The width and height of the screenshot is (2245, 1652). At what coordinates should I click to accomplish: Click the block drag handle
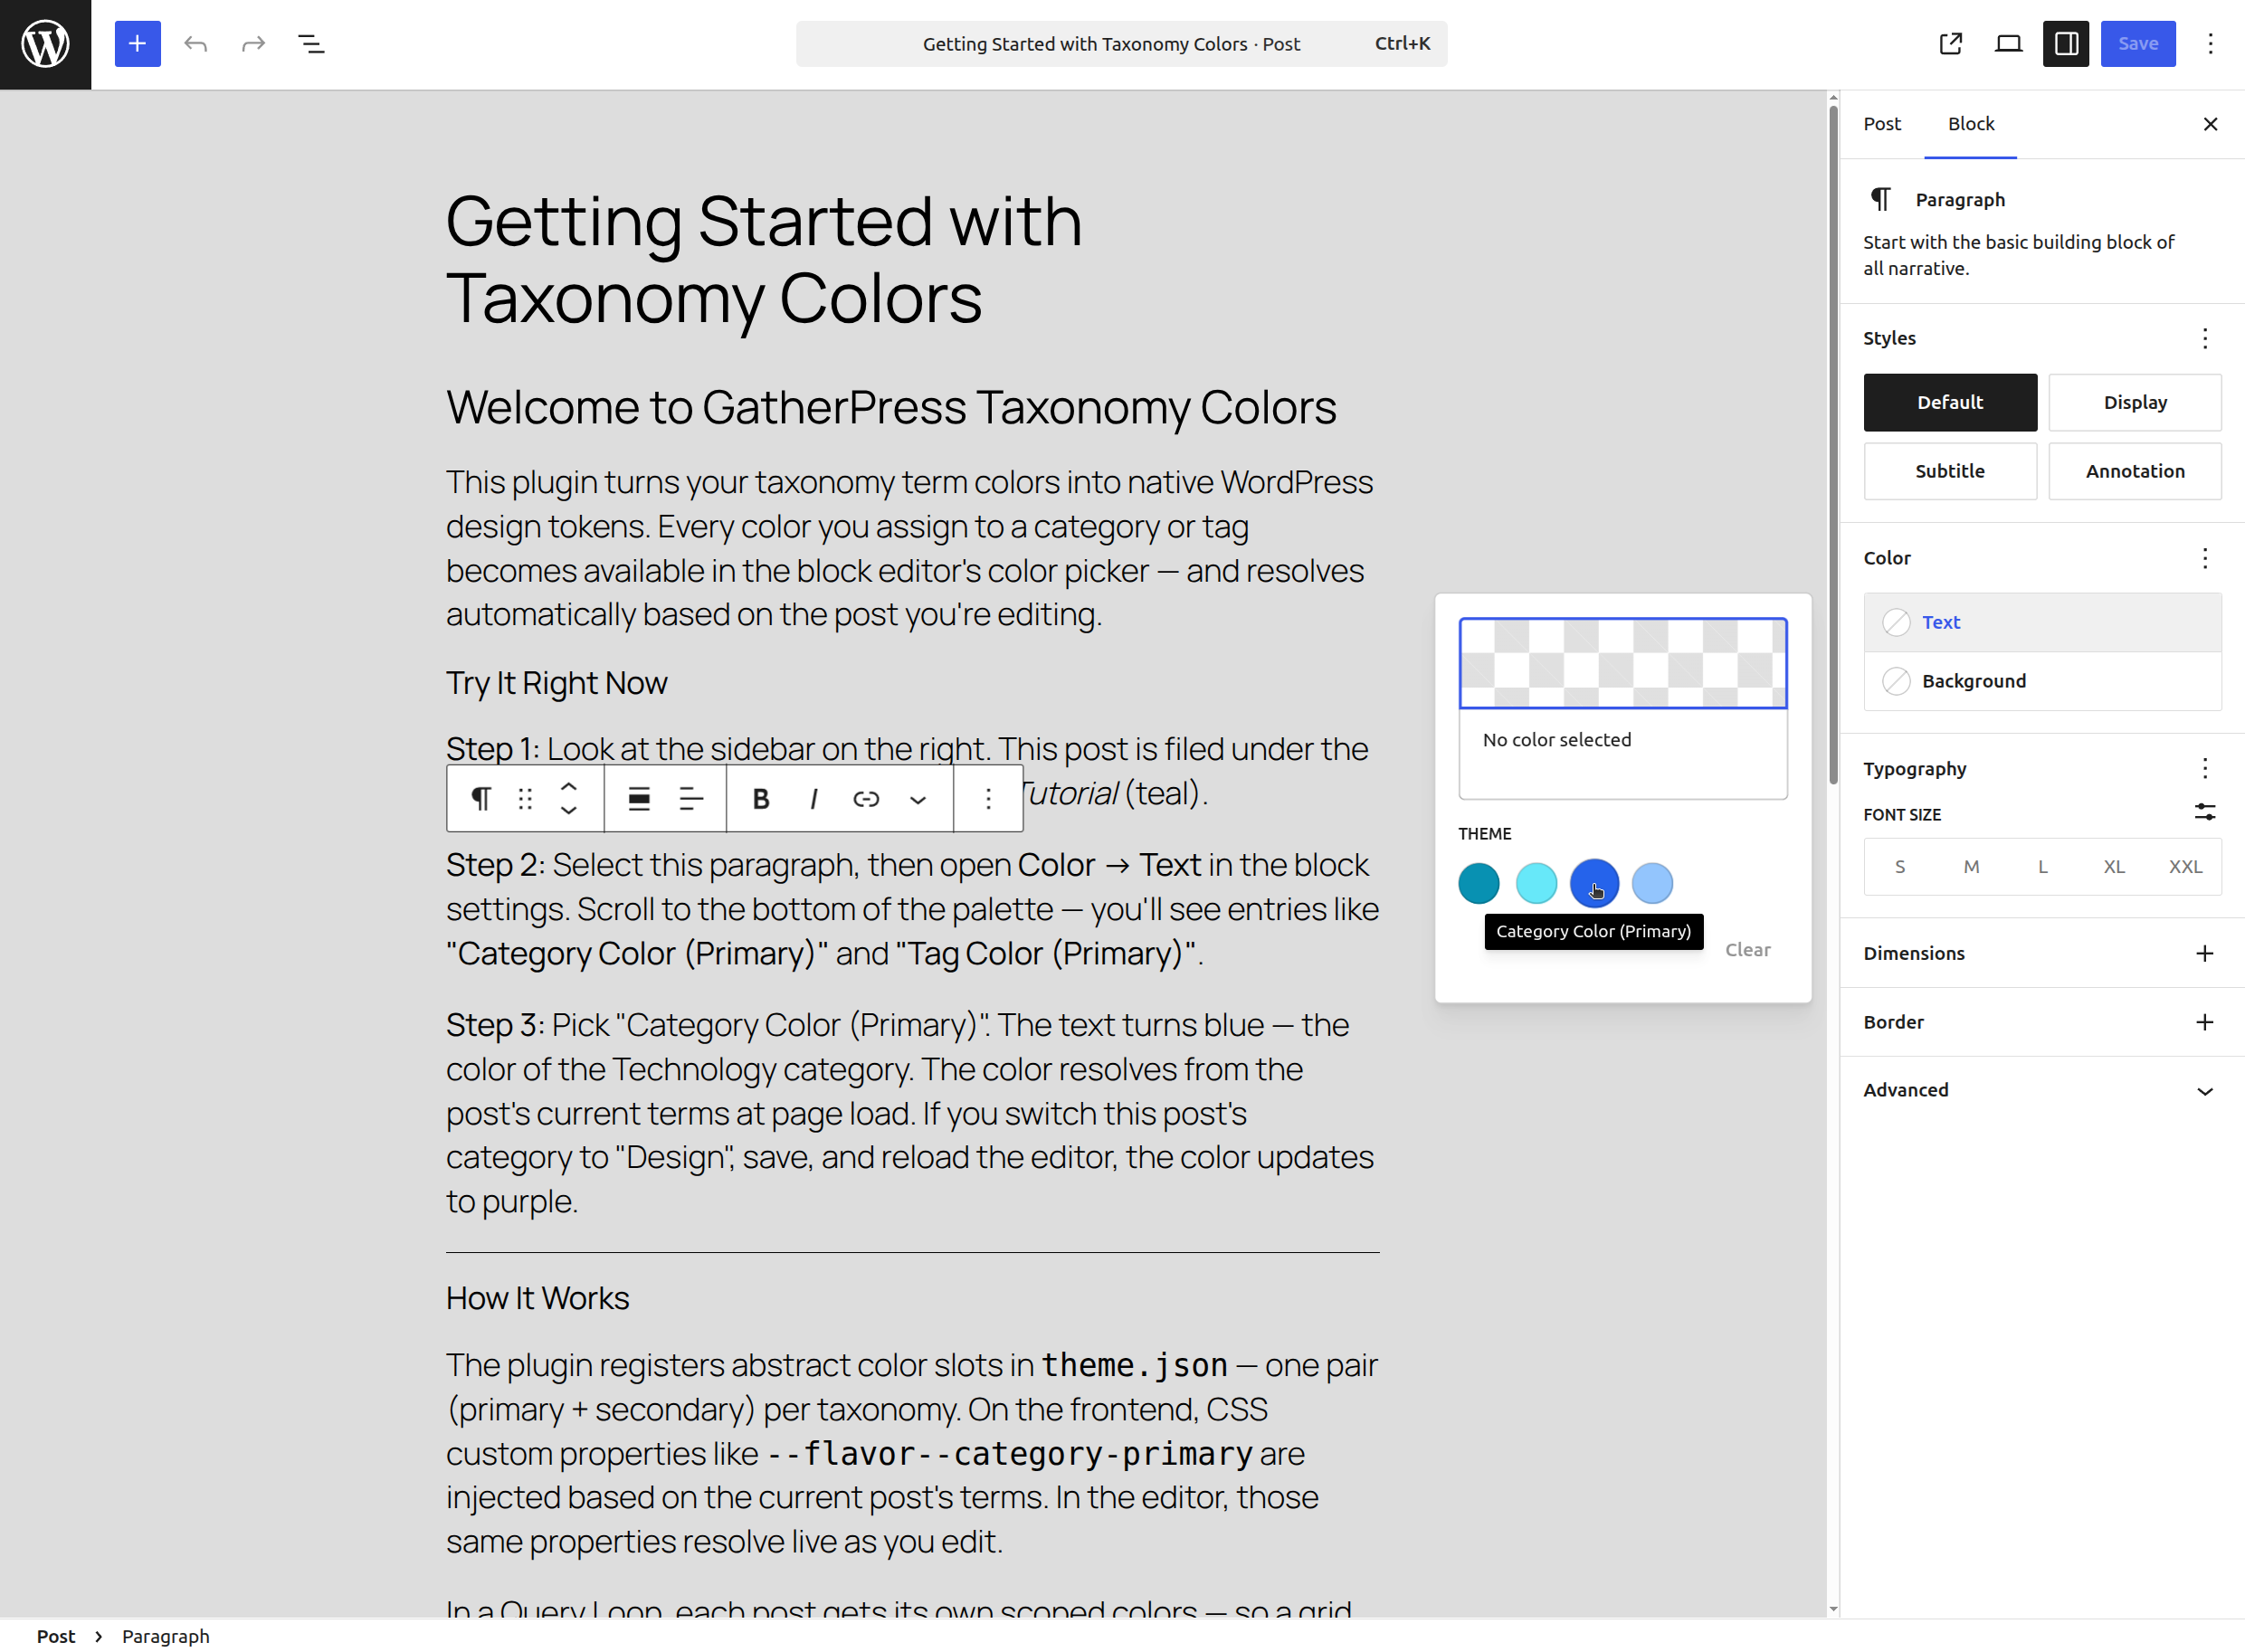(x=525, y=798)
